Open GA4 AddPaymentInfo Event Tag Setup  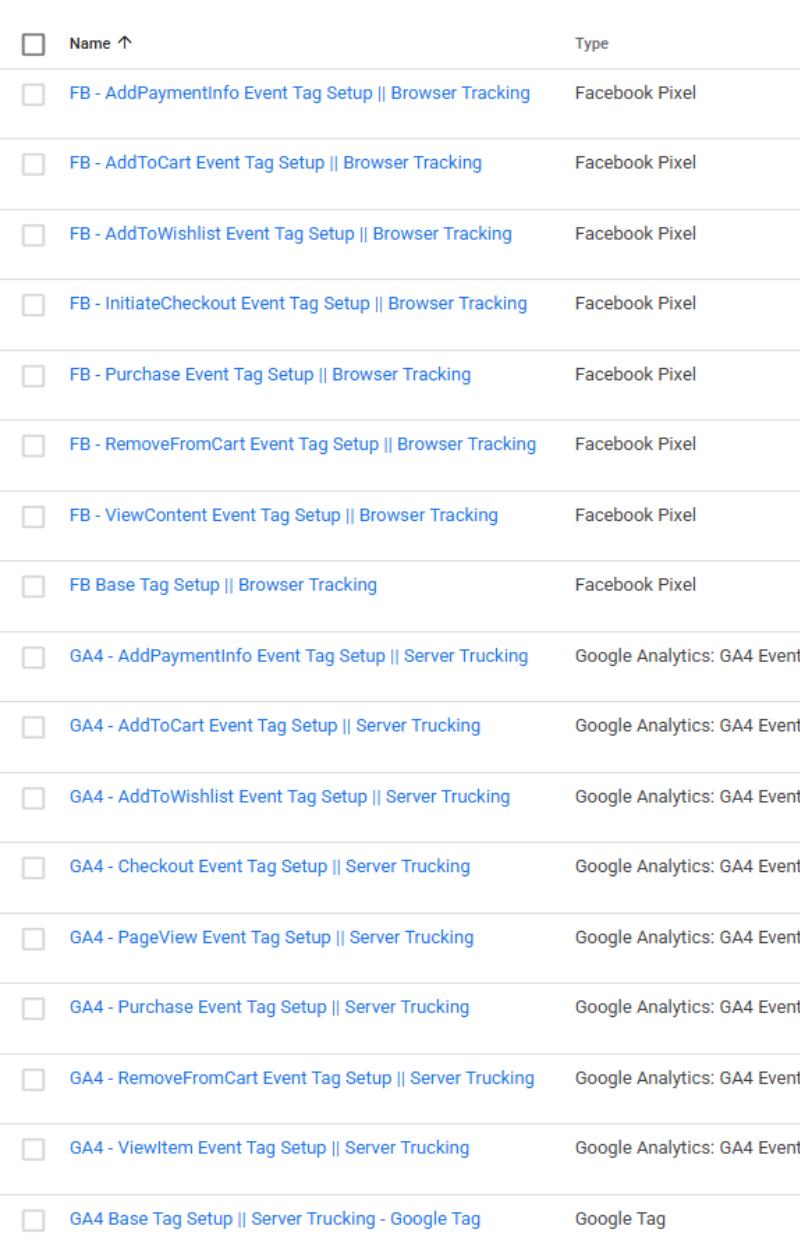point(298,657)
